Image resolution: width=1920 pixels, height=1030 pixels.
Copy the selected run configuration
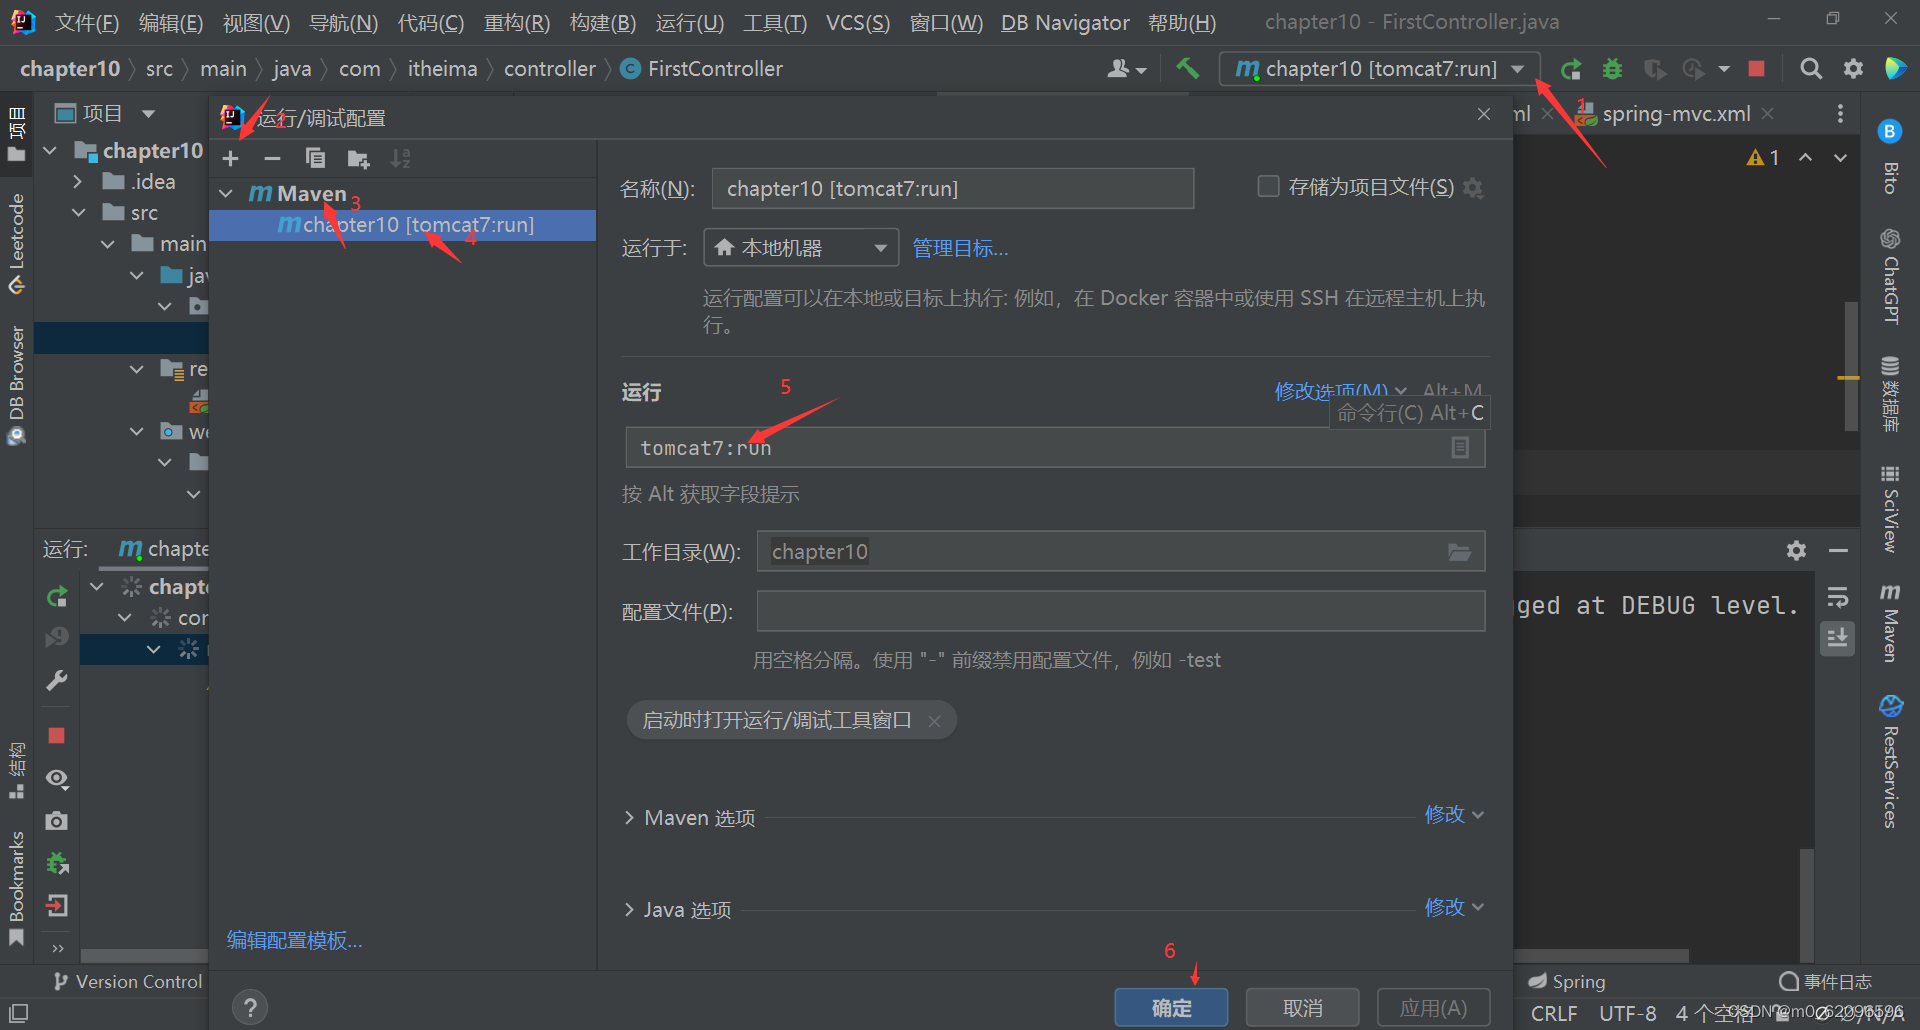tap(315, 158)
